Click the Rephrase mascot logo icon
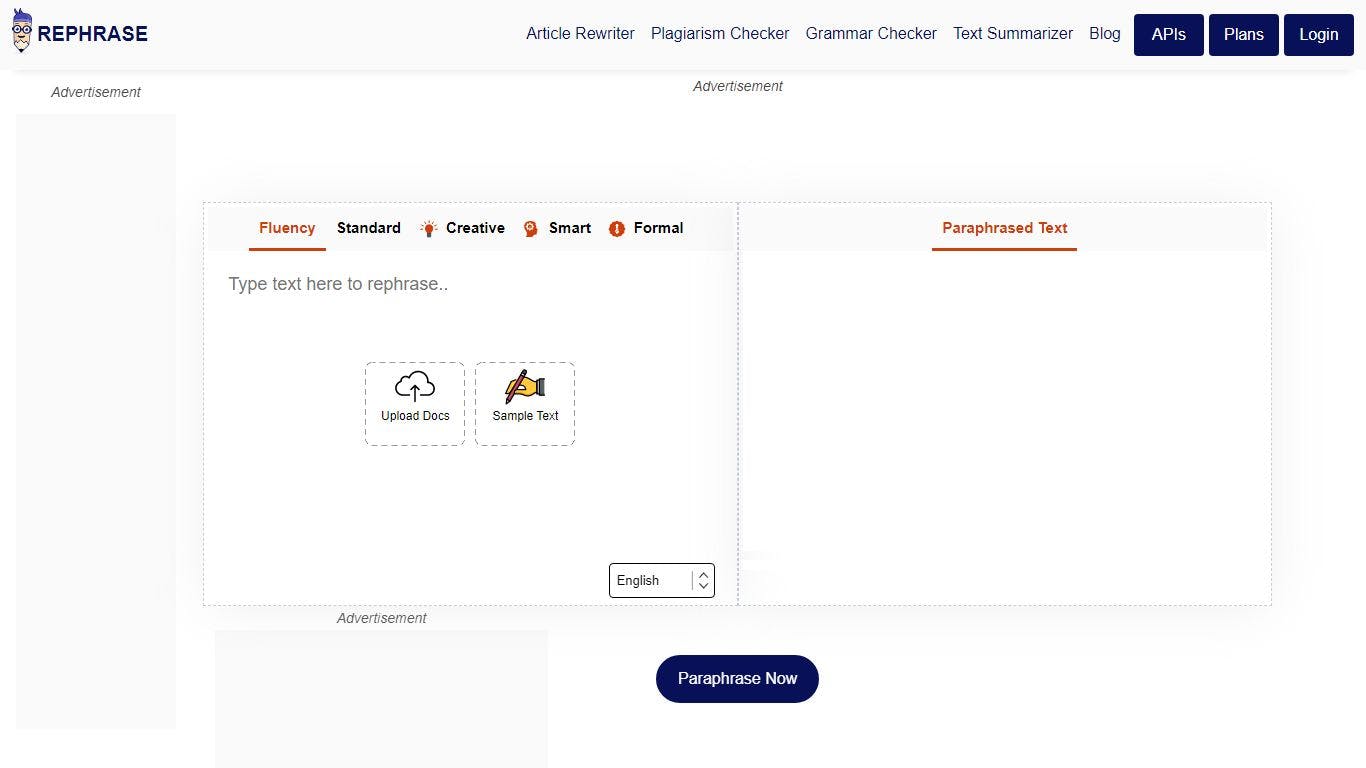 click(x=22, y=32)
